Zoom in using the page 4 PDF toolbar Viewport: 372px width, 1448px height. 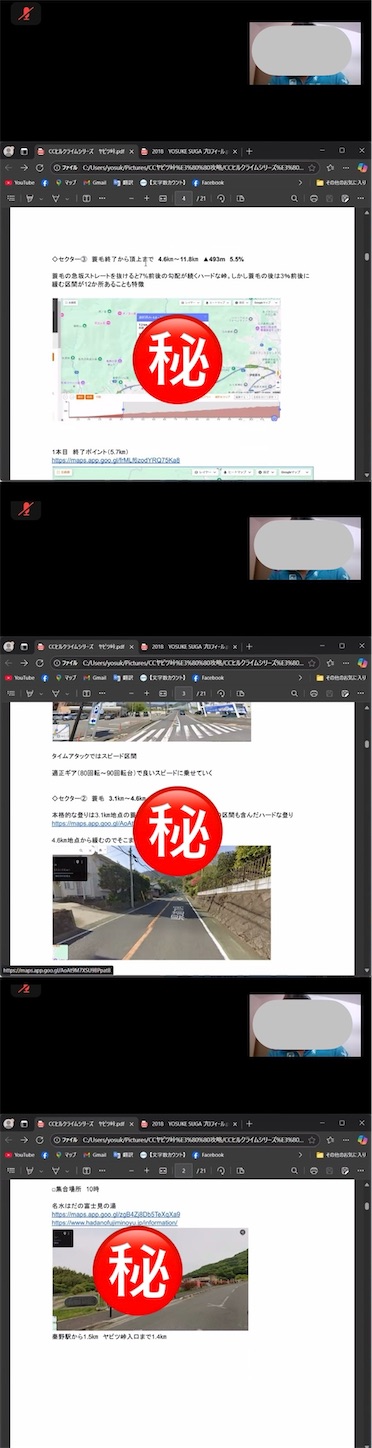click(147, 198)
